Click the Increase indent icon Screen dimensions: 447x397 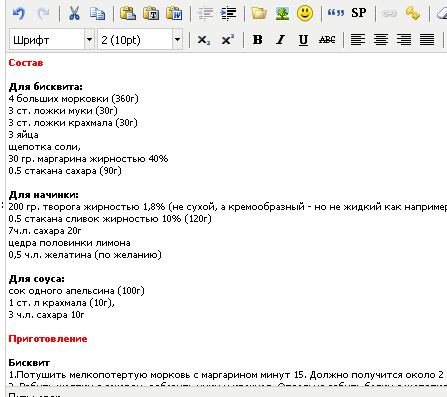click(228, 14)
